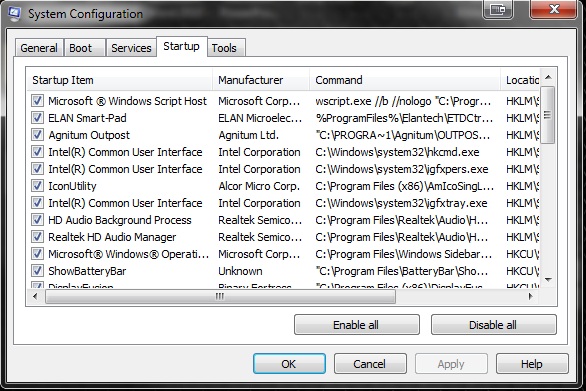
Task: Confirm with the OK button
Action: tap(289, 364)
